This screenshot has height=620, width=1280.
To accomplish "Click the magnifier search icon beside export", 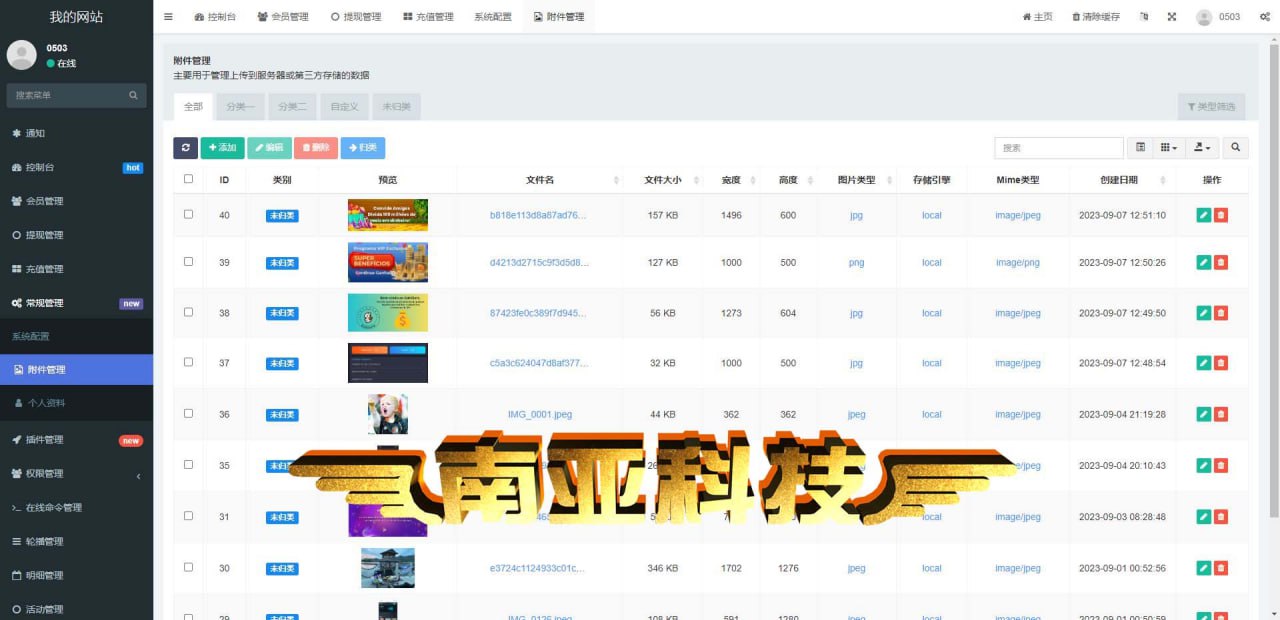I will [1236, 148].
